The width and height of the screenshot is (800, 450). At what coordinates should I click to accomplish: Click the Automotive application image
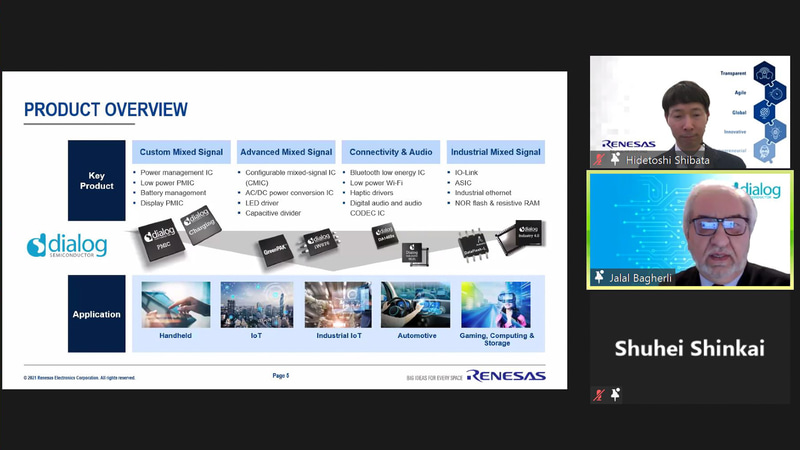point(415,305)
